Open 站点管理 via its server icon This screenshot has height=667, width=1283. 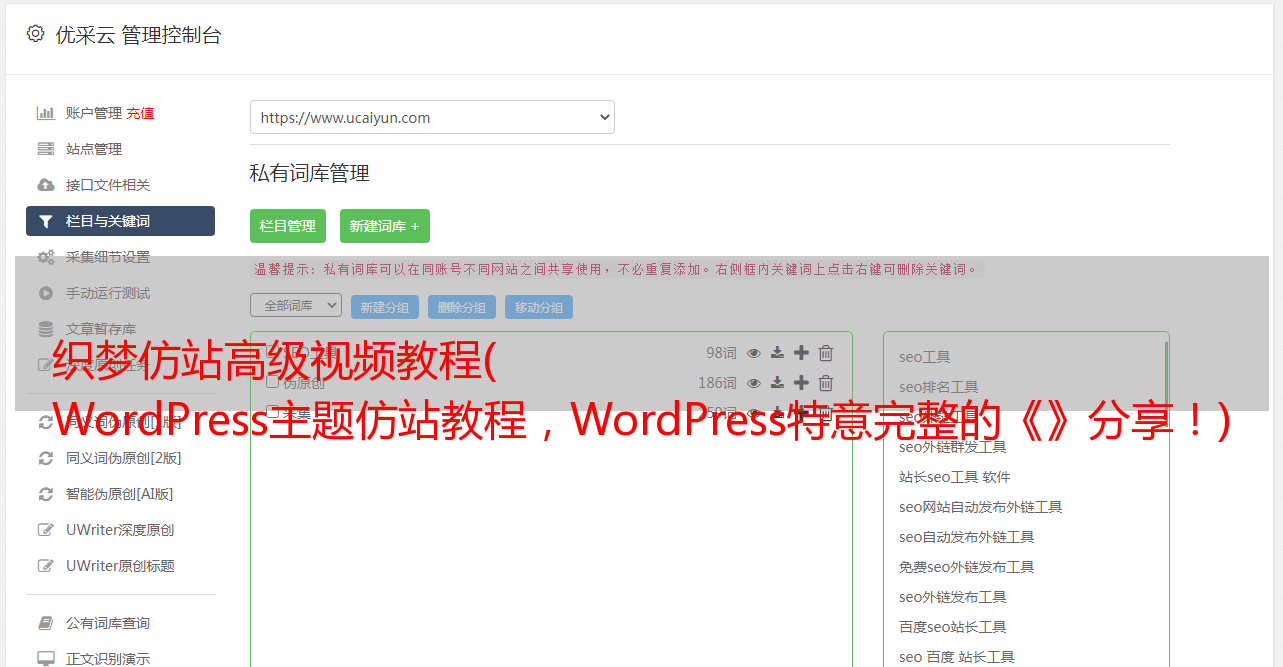[x=45, y=149]
